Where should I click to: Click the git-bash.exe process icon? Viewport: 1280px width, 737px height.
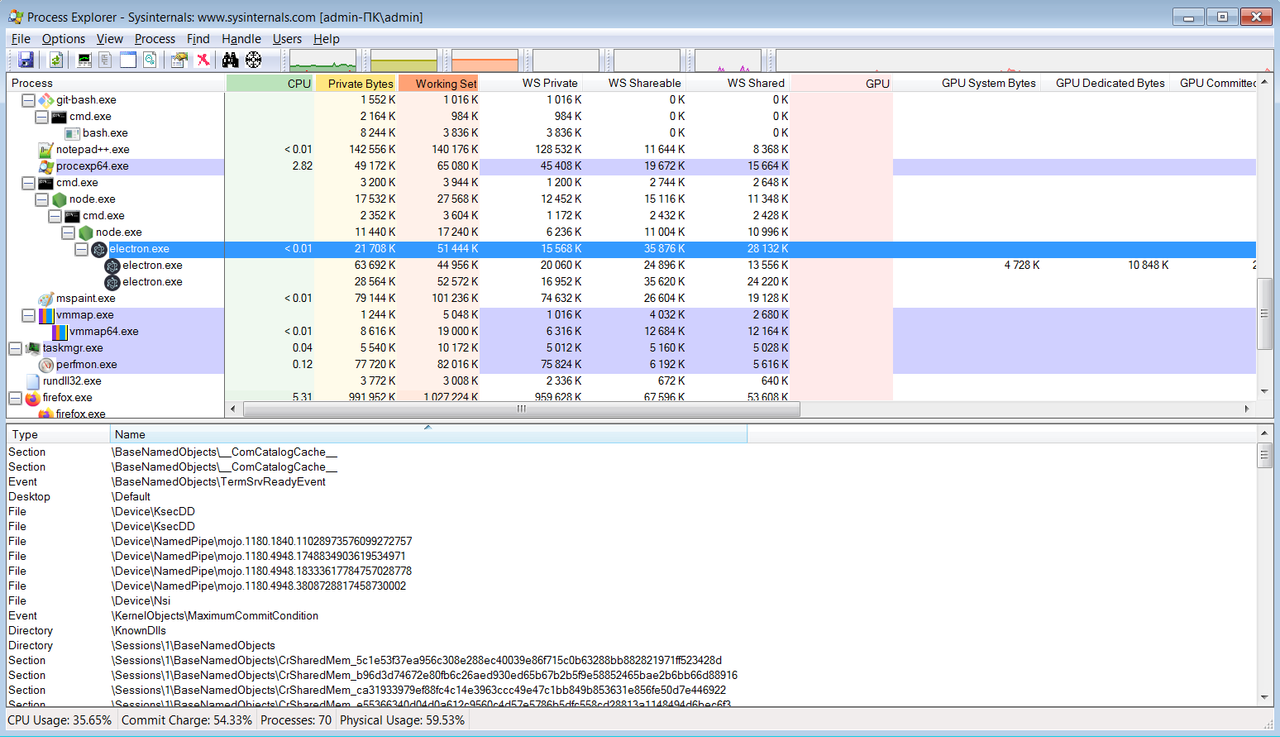pyautogui.click(x=46, y=100)
